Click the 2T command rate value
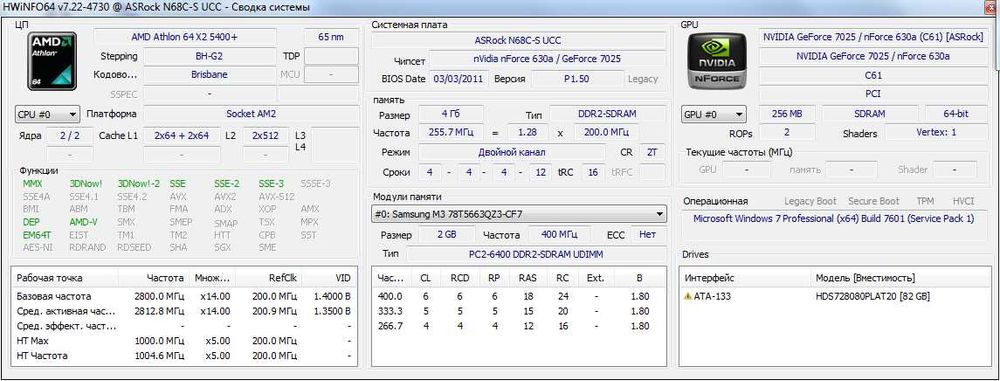 (652, 153)
